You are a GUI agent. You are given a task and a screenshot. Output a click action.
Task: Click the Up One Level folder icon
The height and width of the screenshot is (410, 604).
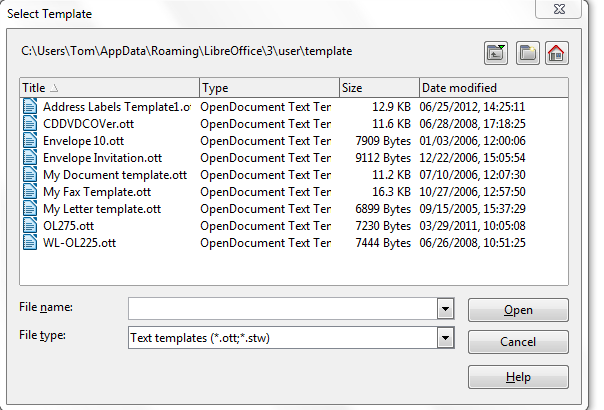point(496,52)
